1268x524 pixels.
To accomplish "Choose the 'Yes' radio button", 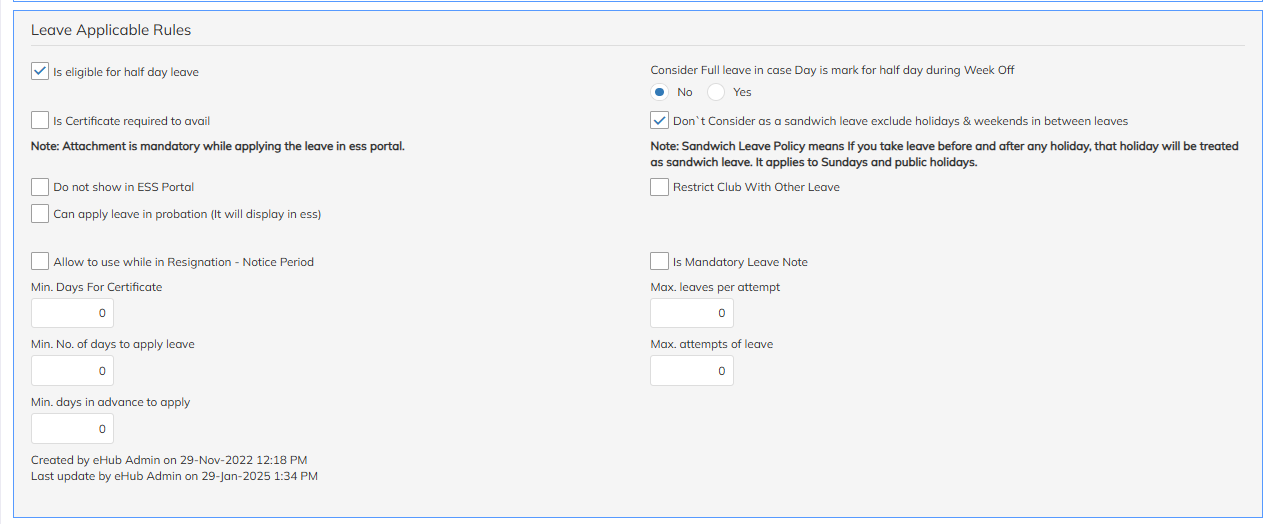I will click(716, 92).
